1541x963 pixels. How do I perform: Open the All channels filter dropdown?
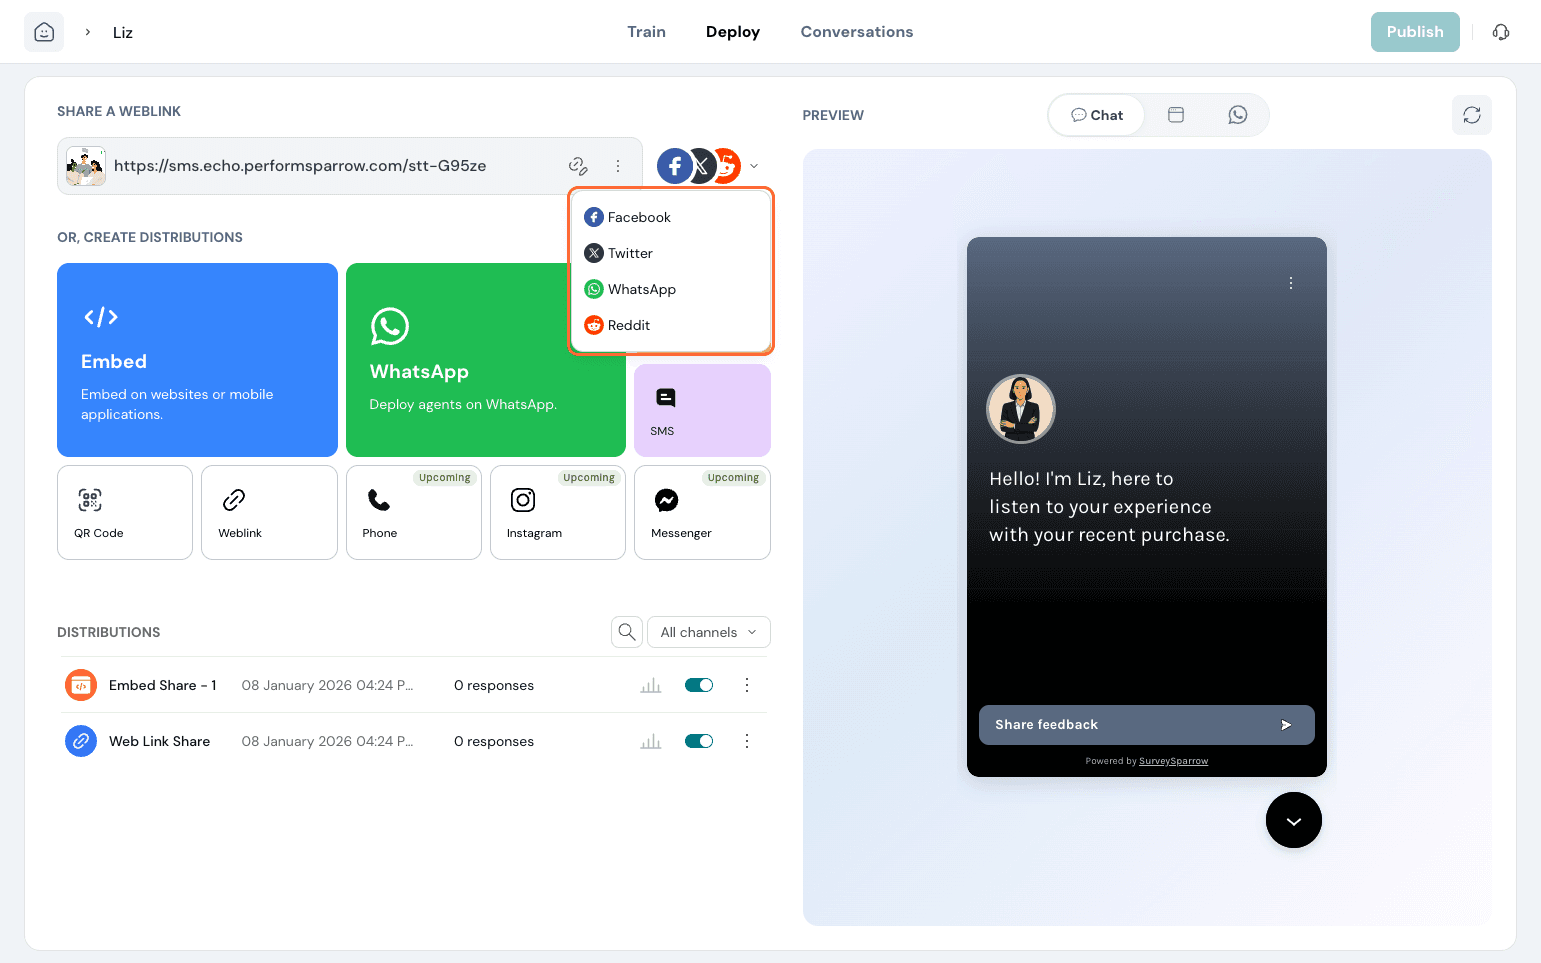[x=708, y=632]
